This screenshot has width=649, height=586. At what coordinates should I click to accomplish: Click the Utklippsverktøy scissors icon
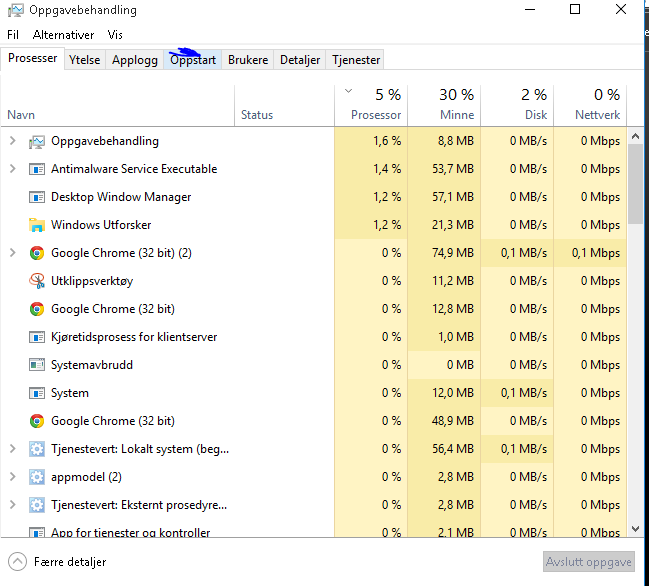[37, 281]
